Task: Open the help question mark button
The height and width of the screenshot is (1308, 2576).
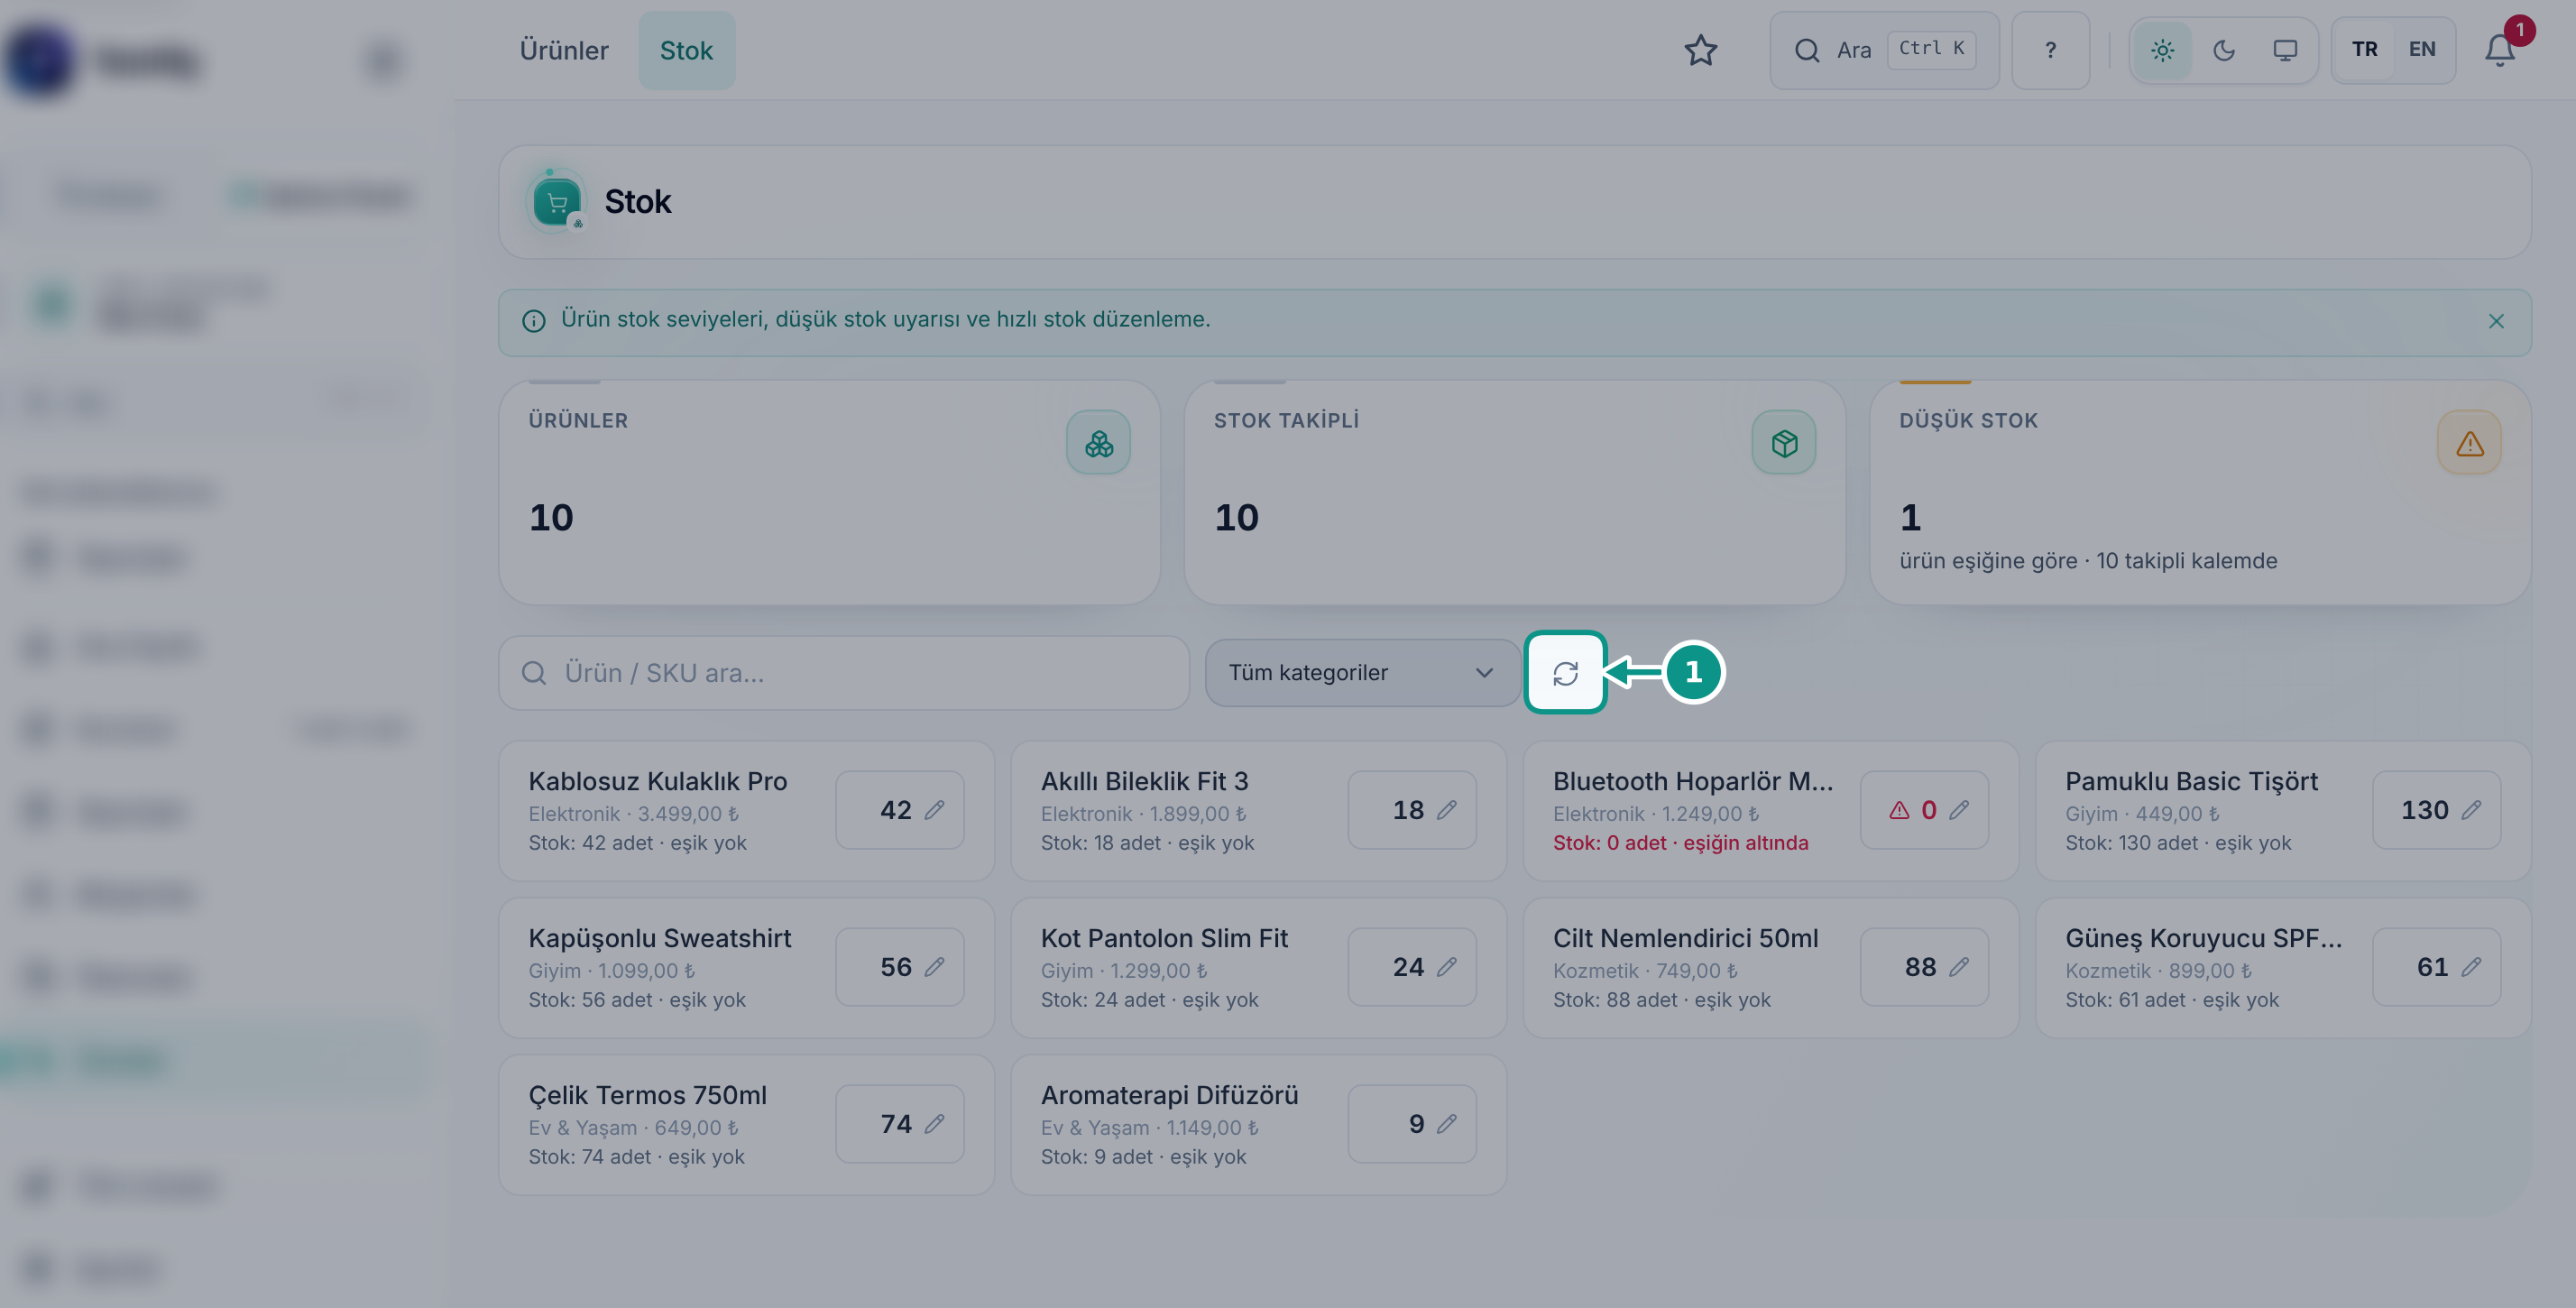Action: tap(2050, 50)
